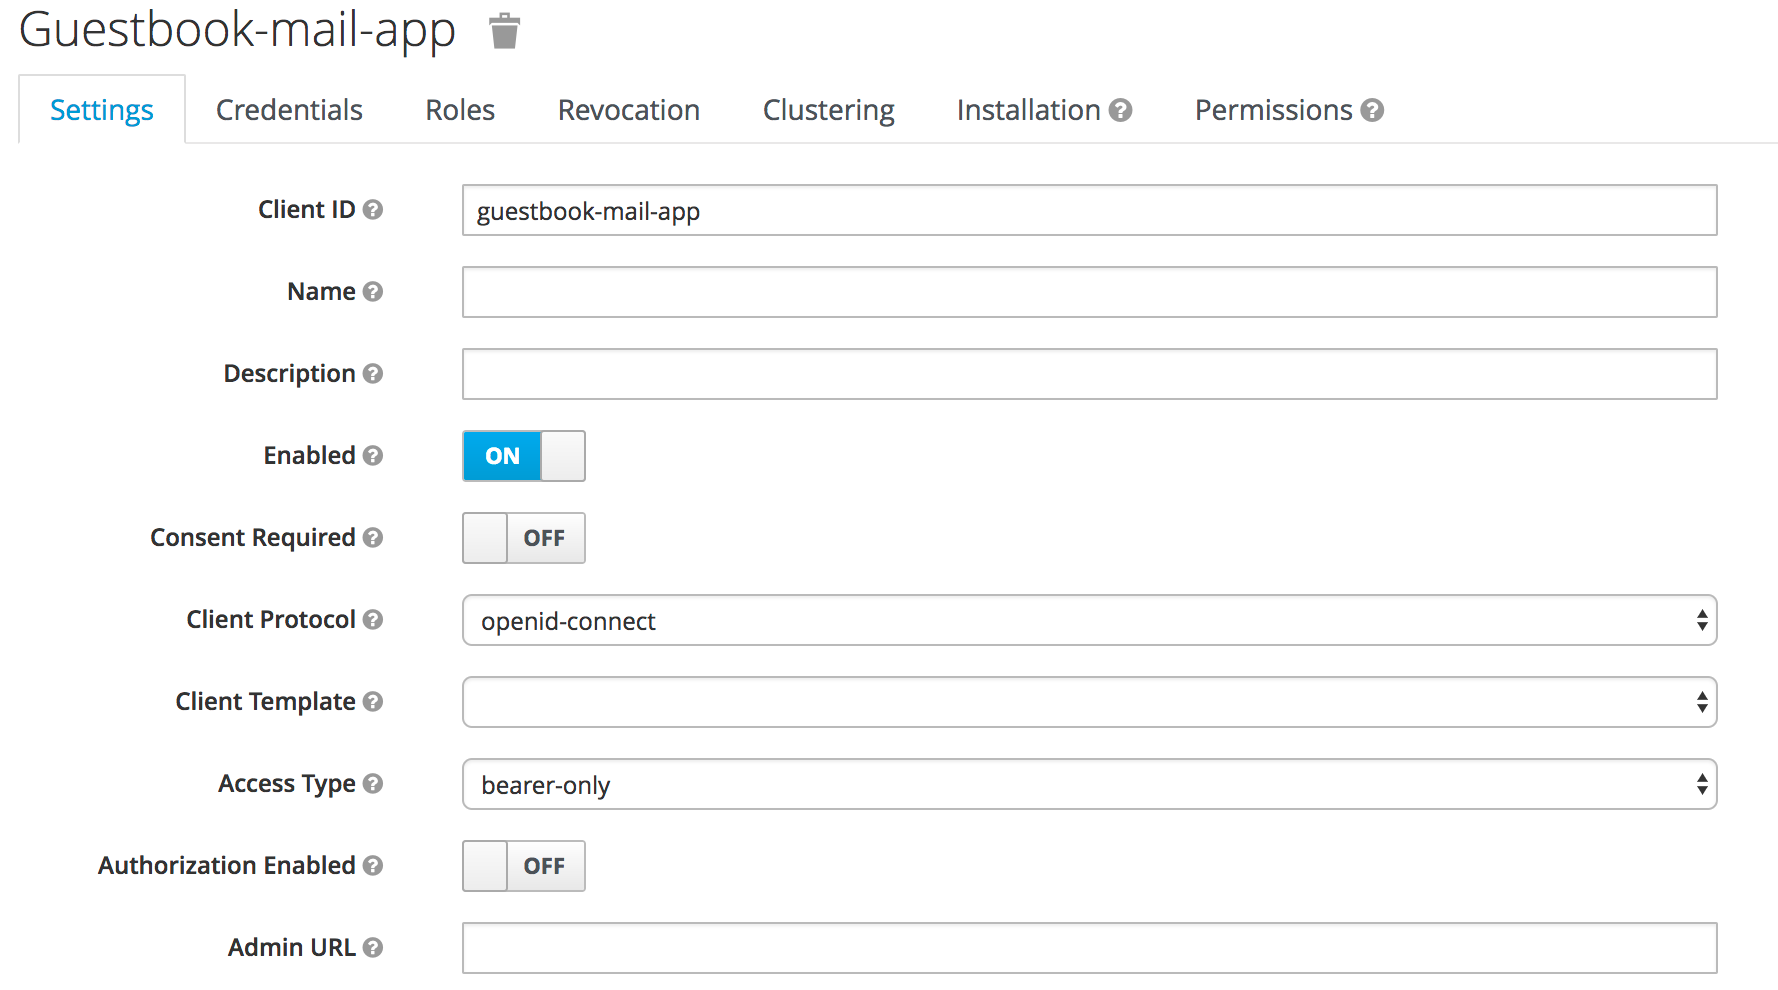This screenshot has width=1778, height=990.
Task: Switch to the Credentials tab
Action: 289,110
